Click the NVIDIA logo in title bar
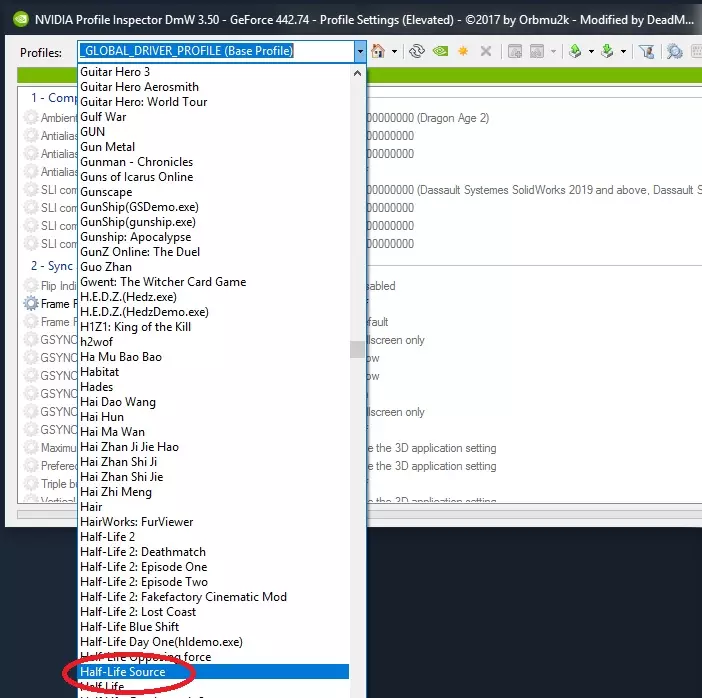This screenshot has height=698, width=702. pos(21,20)
